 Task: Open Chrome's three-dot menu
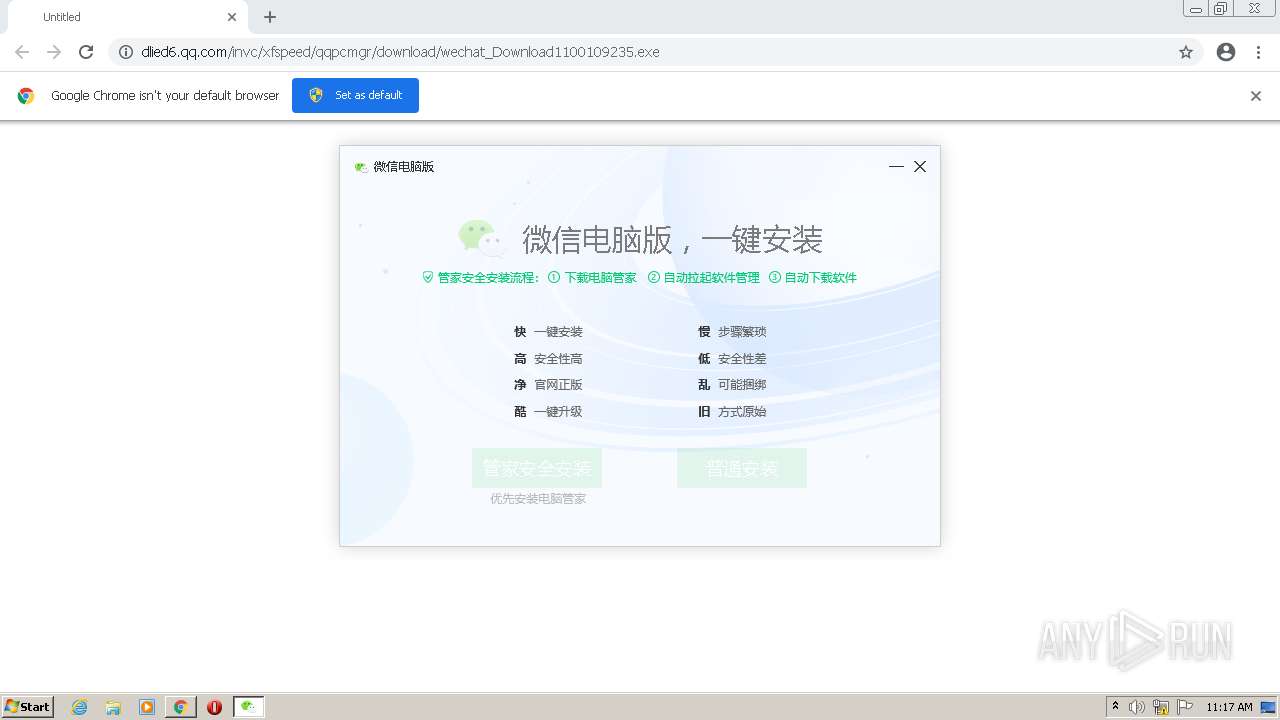1258,52
